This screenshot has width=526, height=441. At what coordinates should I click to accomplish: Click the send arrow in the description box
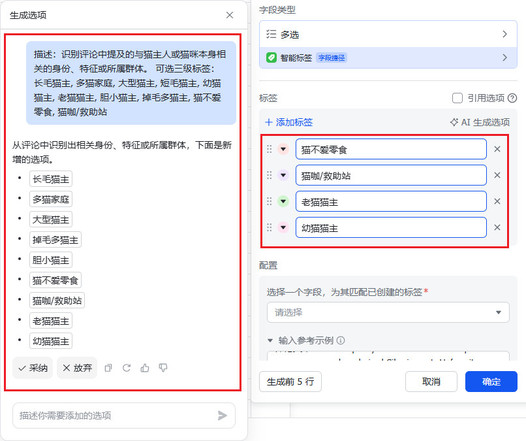tap(222, 416)
